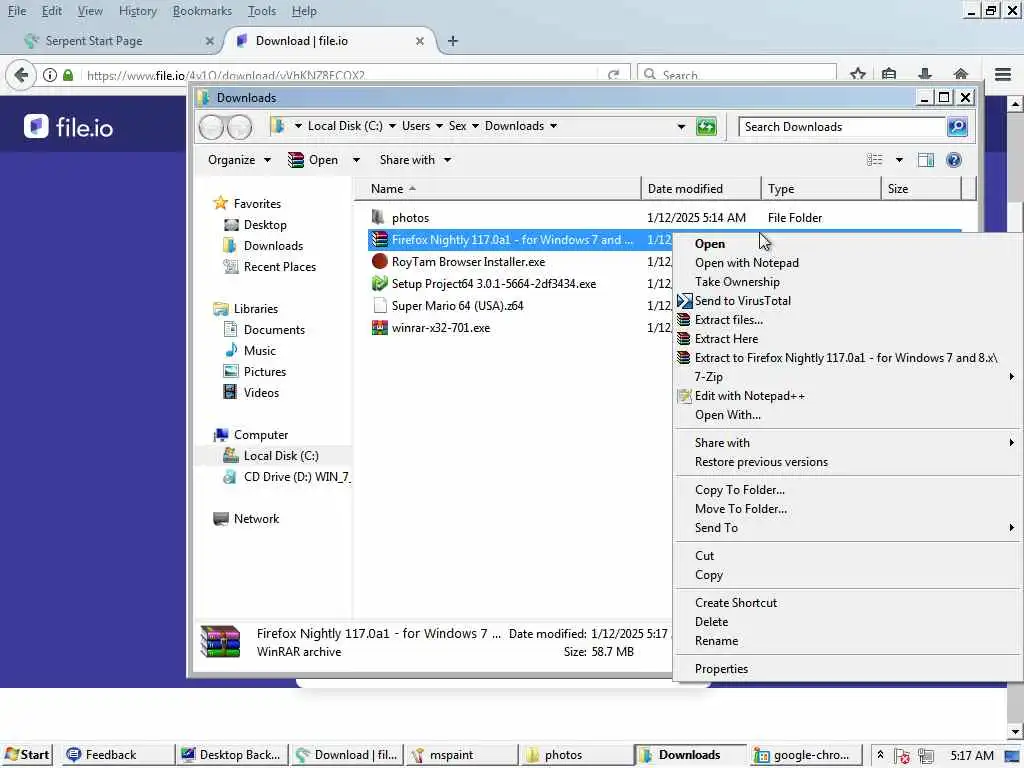Click the browser URL address field
Viewport: 1024px width, 768px height.
pyautogui.click(x=340, y=75)
